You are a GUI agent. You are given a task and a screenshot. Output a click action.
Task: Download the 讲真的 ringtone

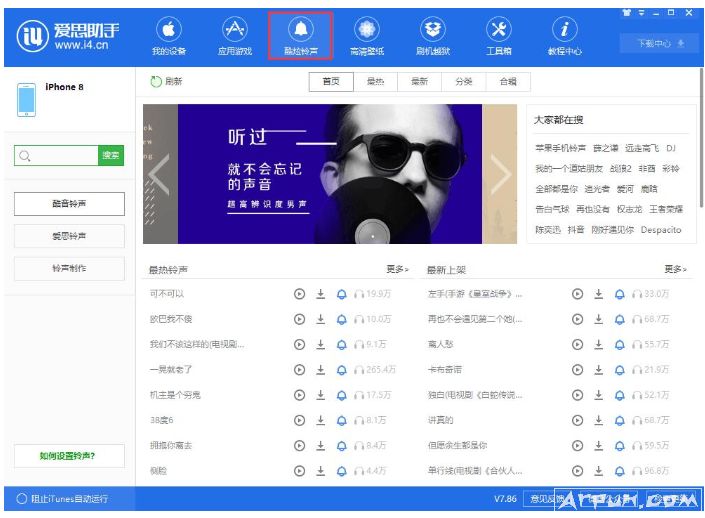click(x=598, y=420)
